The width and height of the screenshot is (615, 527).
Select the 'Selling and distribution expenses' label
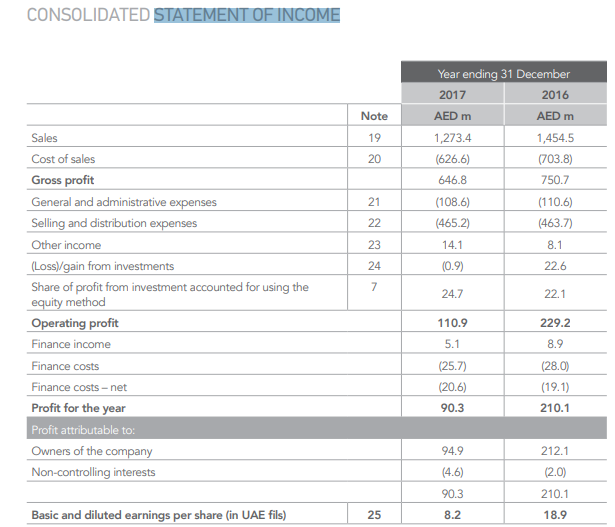point(114,223)
